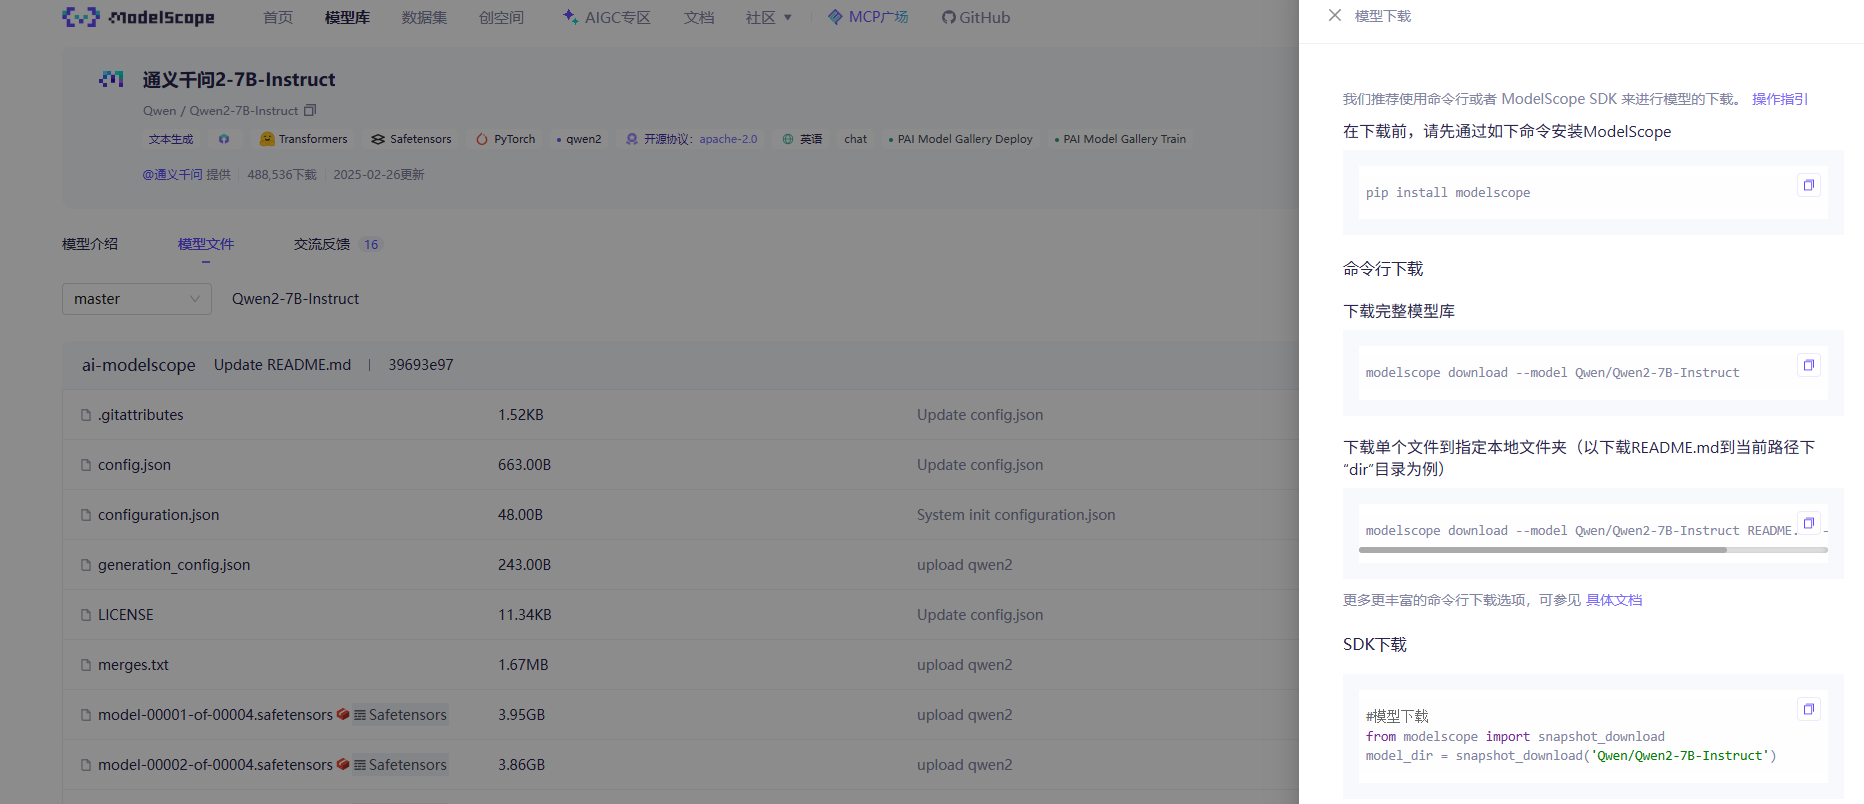Click the 文本生成 task tag
Viewport: 1864px width, 804px height.
pos(171,139)
